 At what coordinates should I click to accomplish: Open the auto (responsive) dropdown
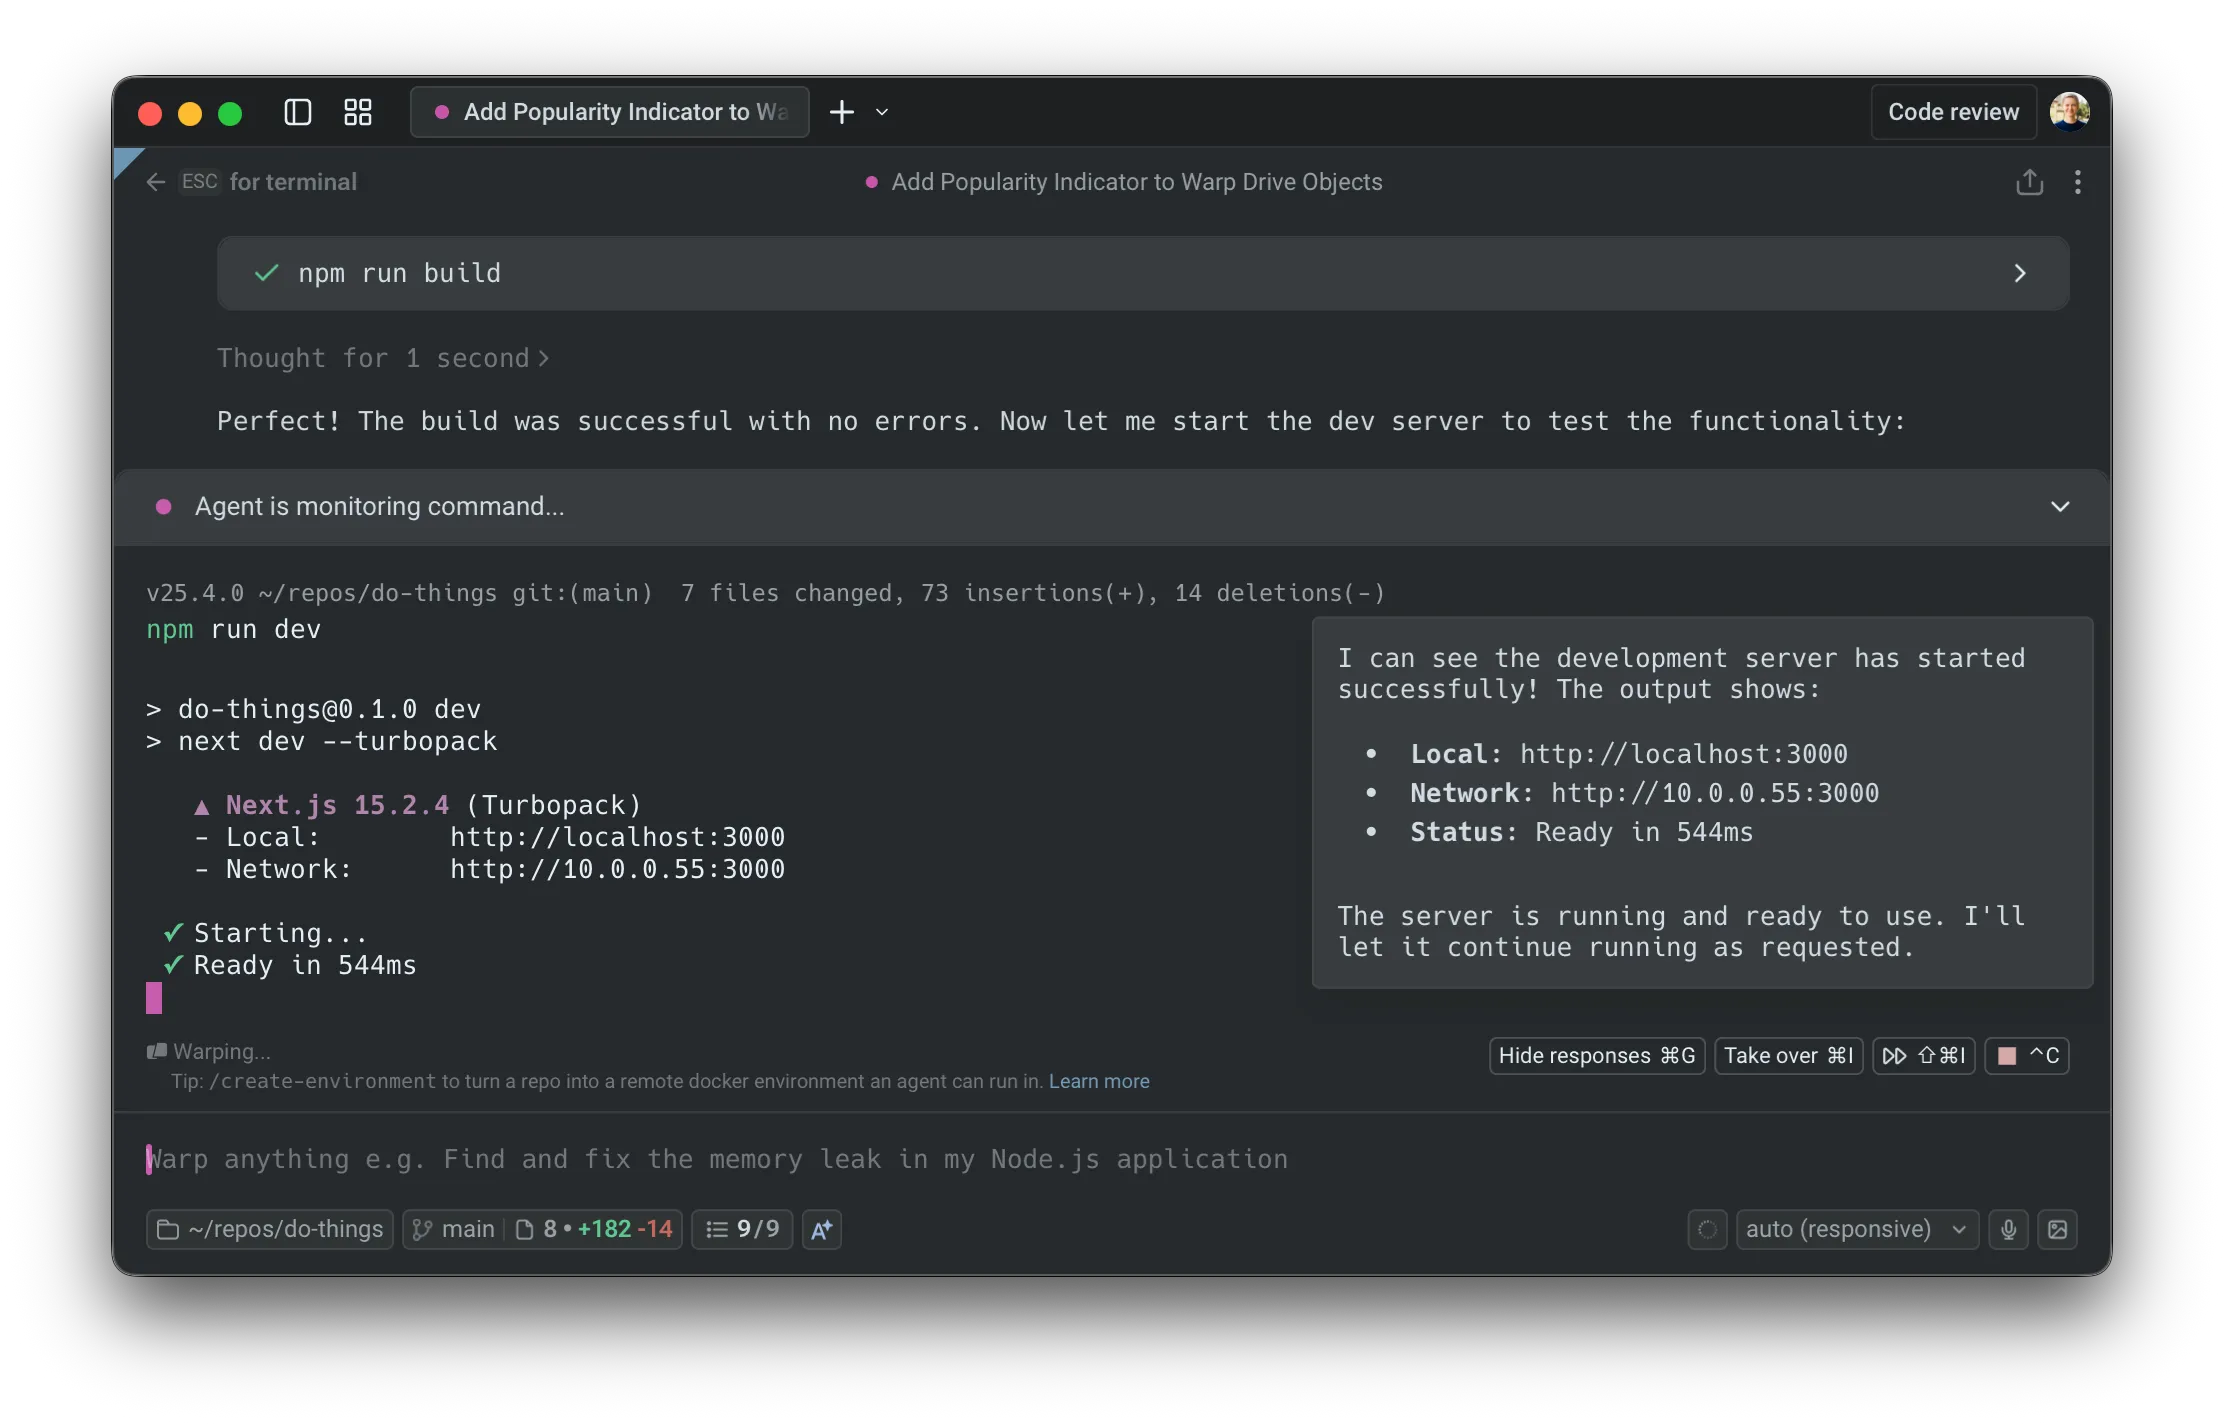tap(1855, 1229)
